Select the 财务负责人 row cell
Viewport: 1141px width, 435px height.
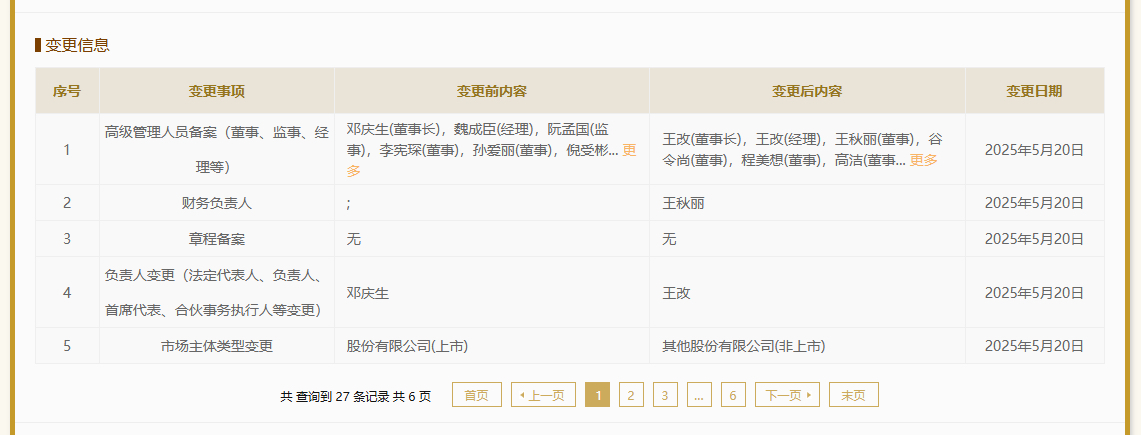(x=217, y=203)
